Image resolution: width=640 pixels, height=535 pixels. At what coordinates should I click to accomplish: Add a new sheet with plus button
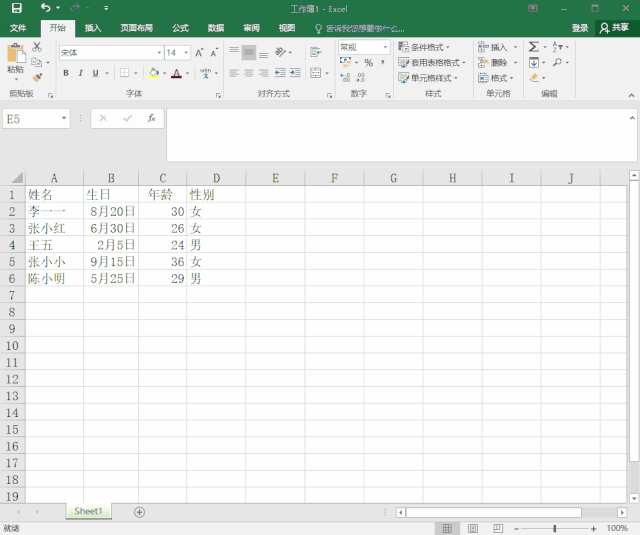pyautogui.click(x=140, y=512)
